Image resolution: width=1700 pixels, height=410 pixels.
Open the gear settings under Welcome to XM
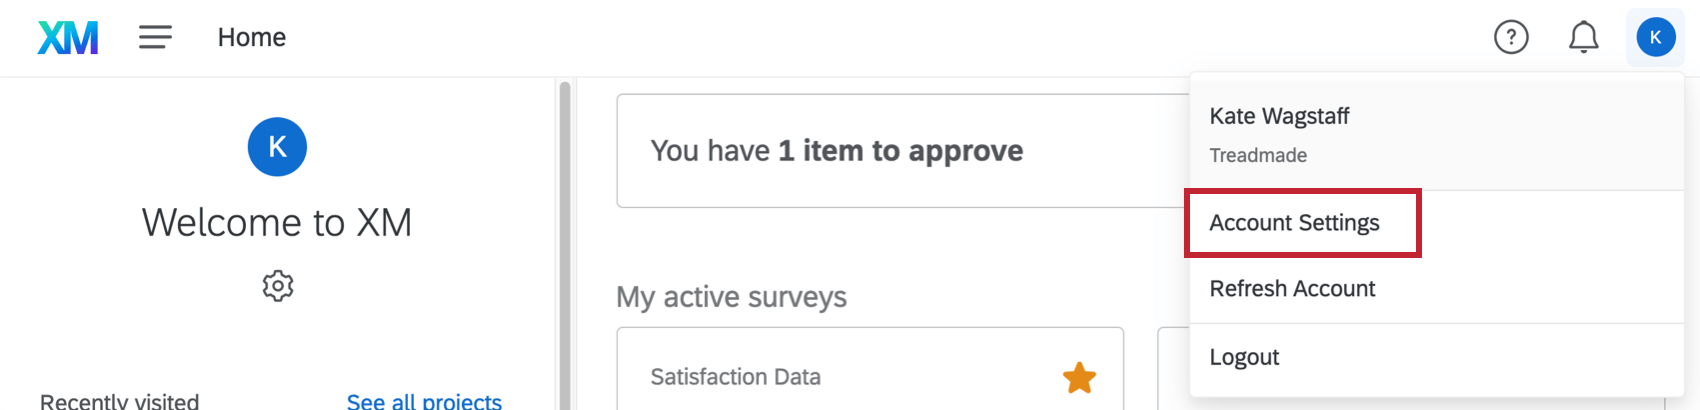(278, 286)
